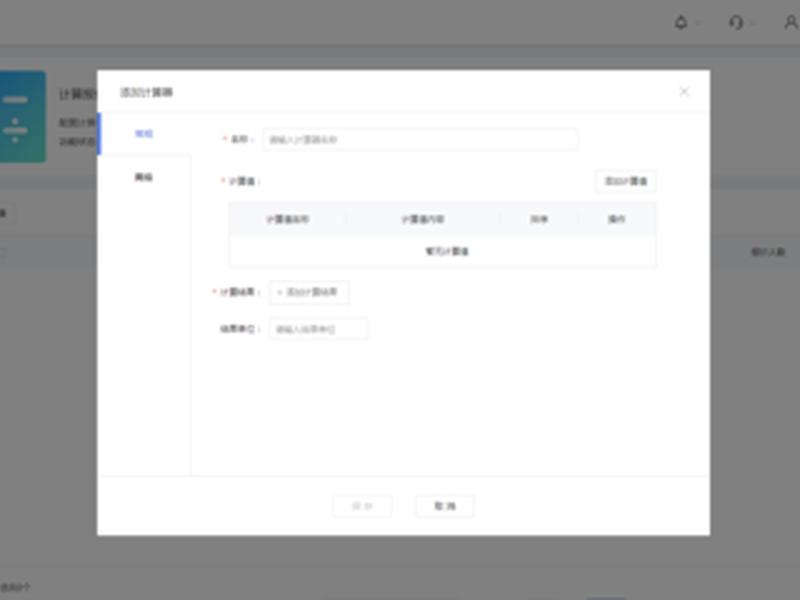This screenshot has width=800, height=600.
Task: Click the 计算值名称 column header
Action: (288, 219)
